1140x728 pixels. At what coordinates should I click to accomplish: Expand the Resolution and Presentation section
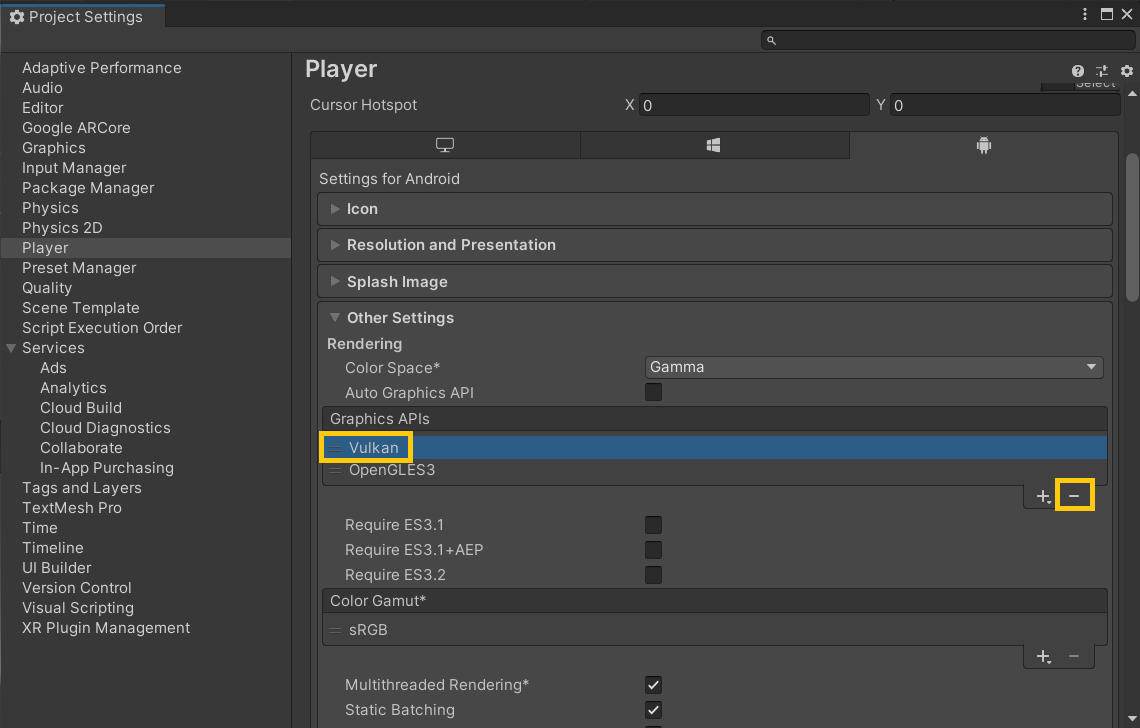[715, 245]
